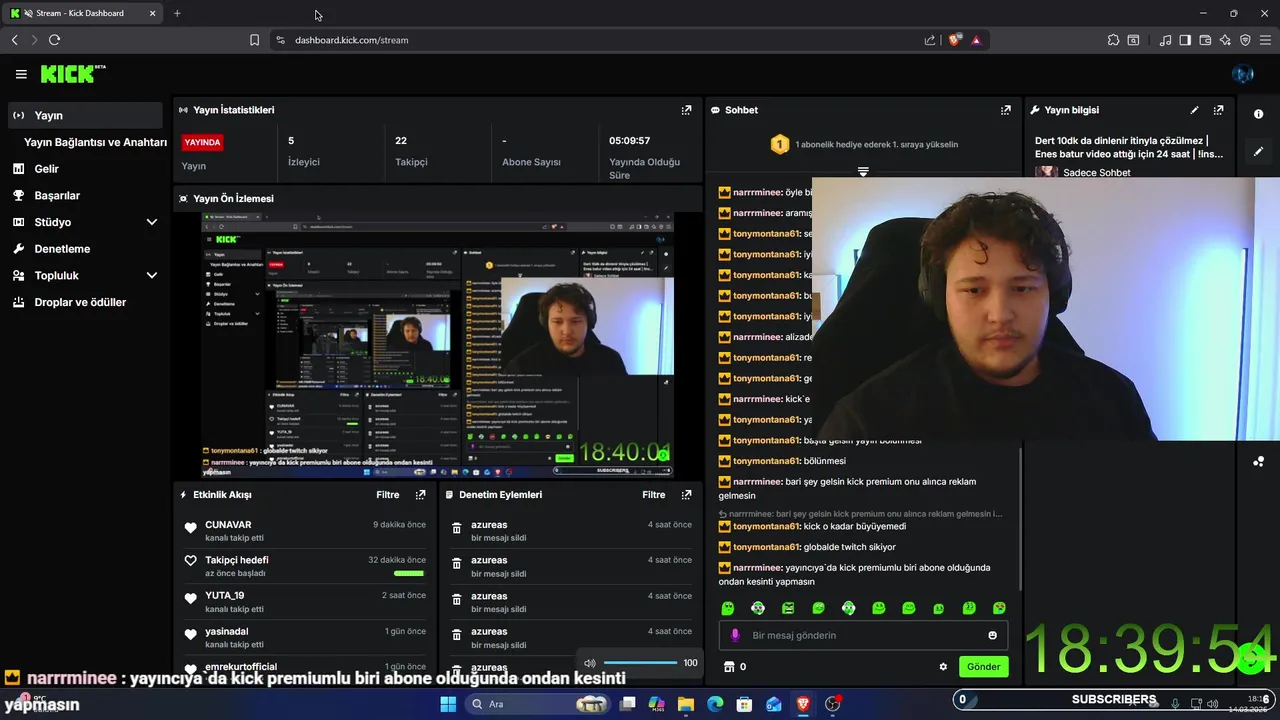Click the YAYINDA live badge
Viewport: 1280px width, 720px height.
coord(202,142)
